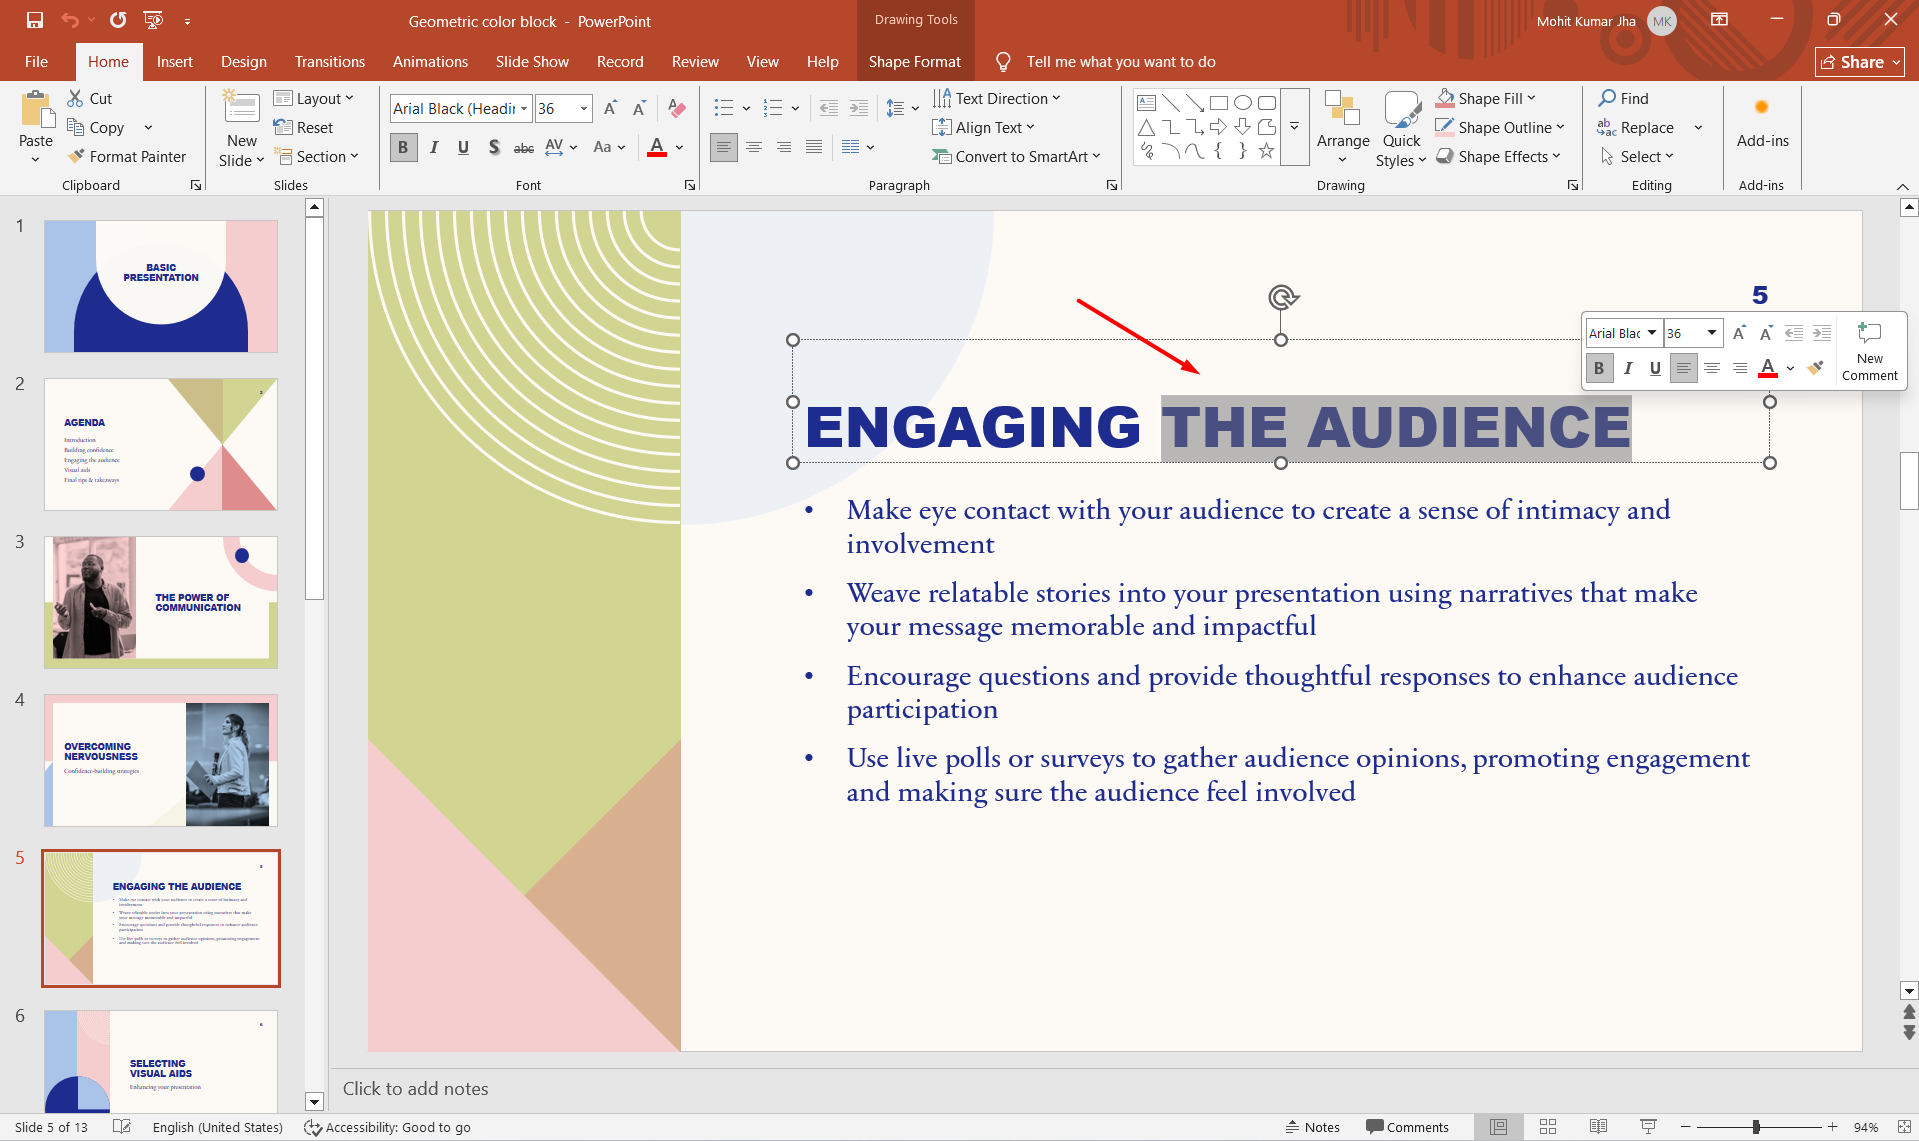Toggle Underline in ribbon Font group

click(463, 147)
